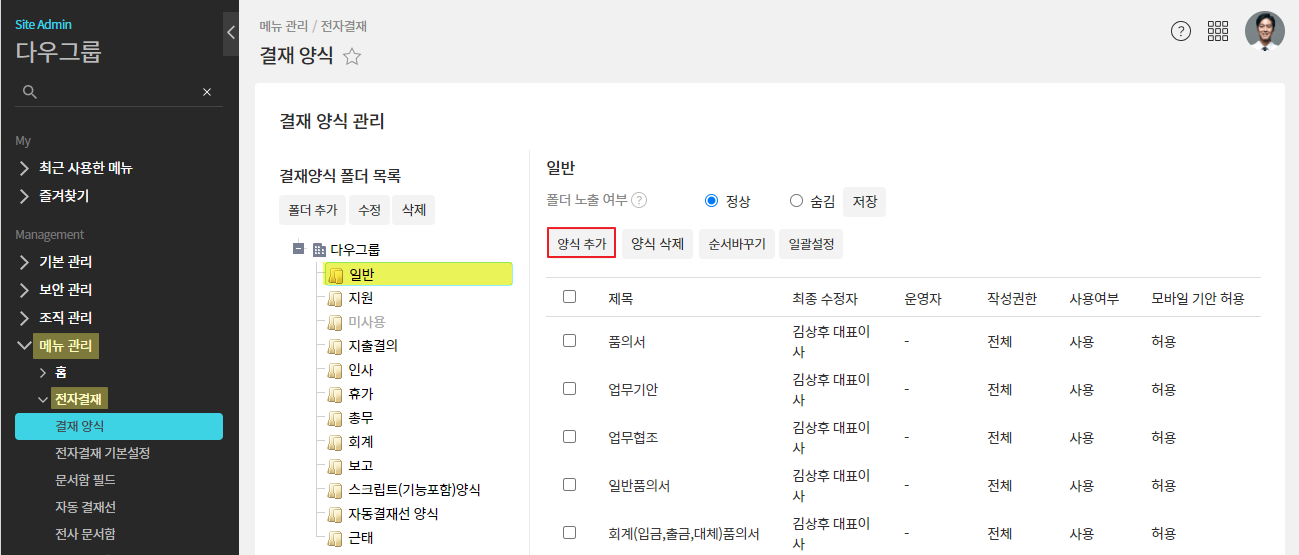The width and height of the screenshot is (1299, 555).
Task: Open the 자동 결재선 menu item
Action: pyautogui.click(x=86, y=508)
